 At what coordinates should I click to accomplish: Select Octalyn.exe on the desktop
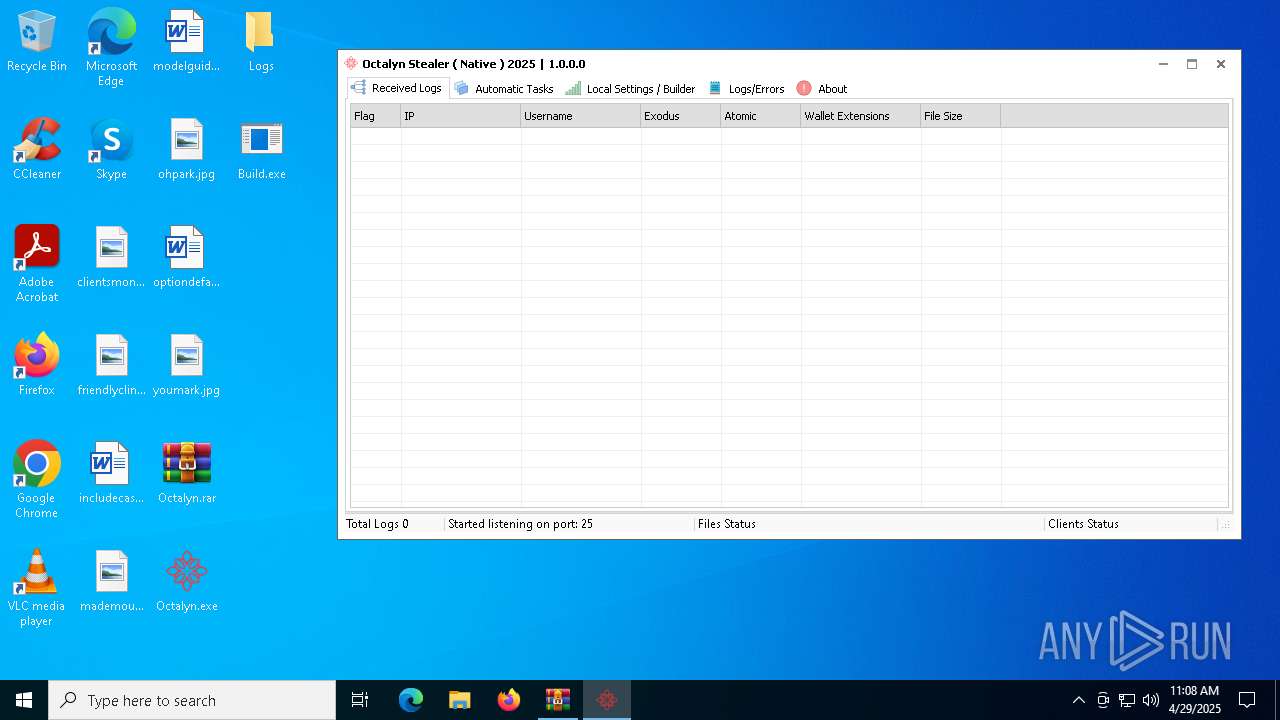(x=186, y=582)
